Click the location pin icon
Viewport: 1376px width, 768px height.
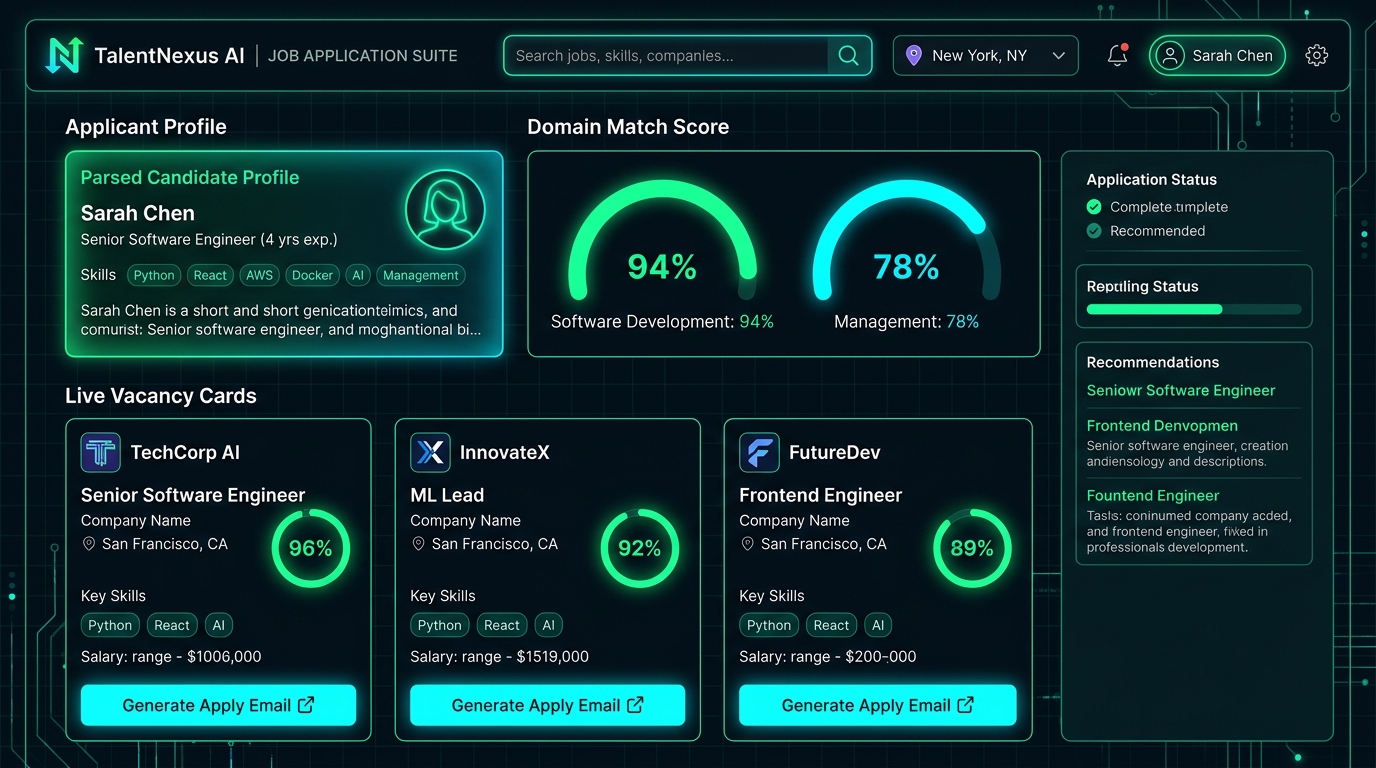[913, 56]
